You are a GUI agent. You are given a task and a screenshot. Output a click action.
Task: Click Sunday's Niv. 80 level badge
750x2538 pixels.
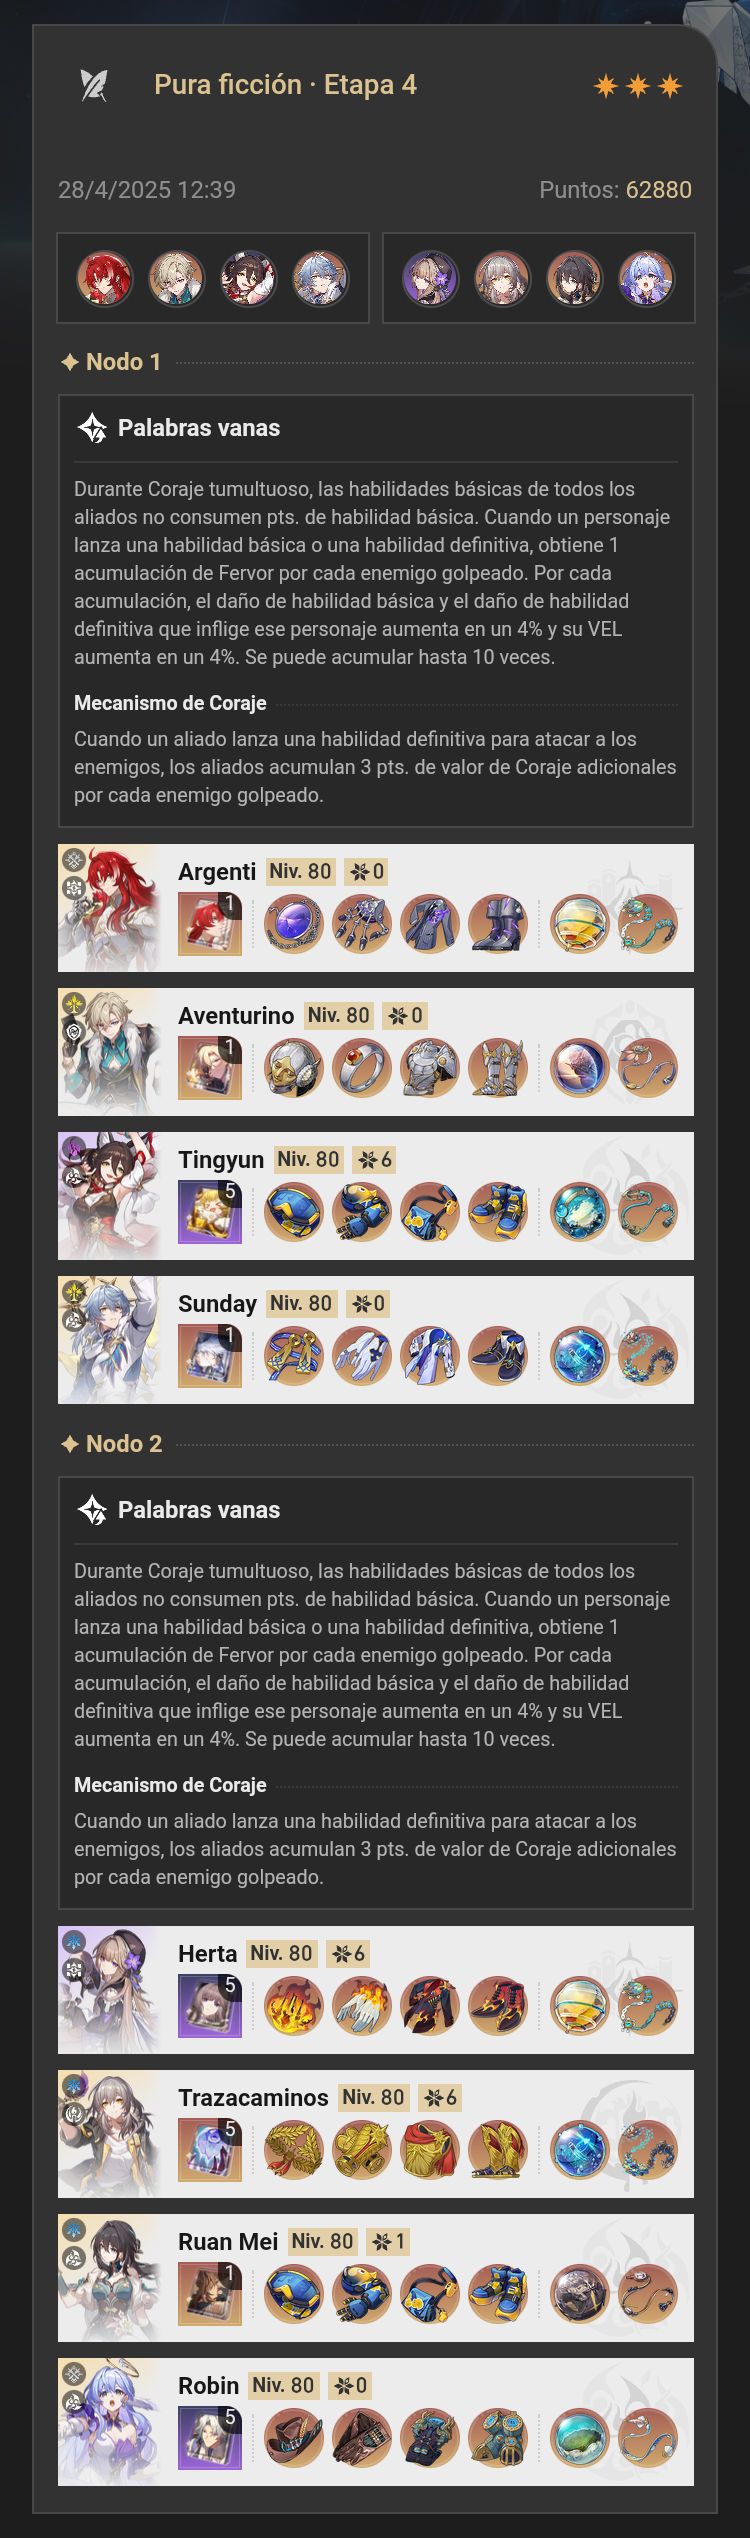pos(301,1304)
